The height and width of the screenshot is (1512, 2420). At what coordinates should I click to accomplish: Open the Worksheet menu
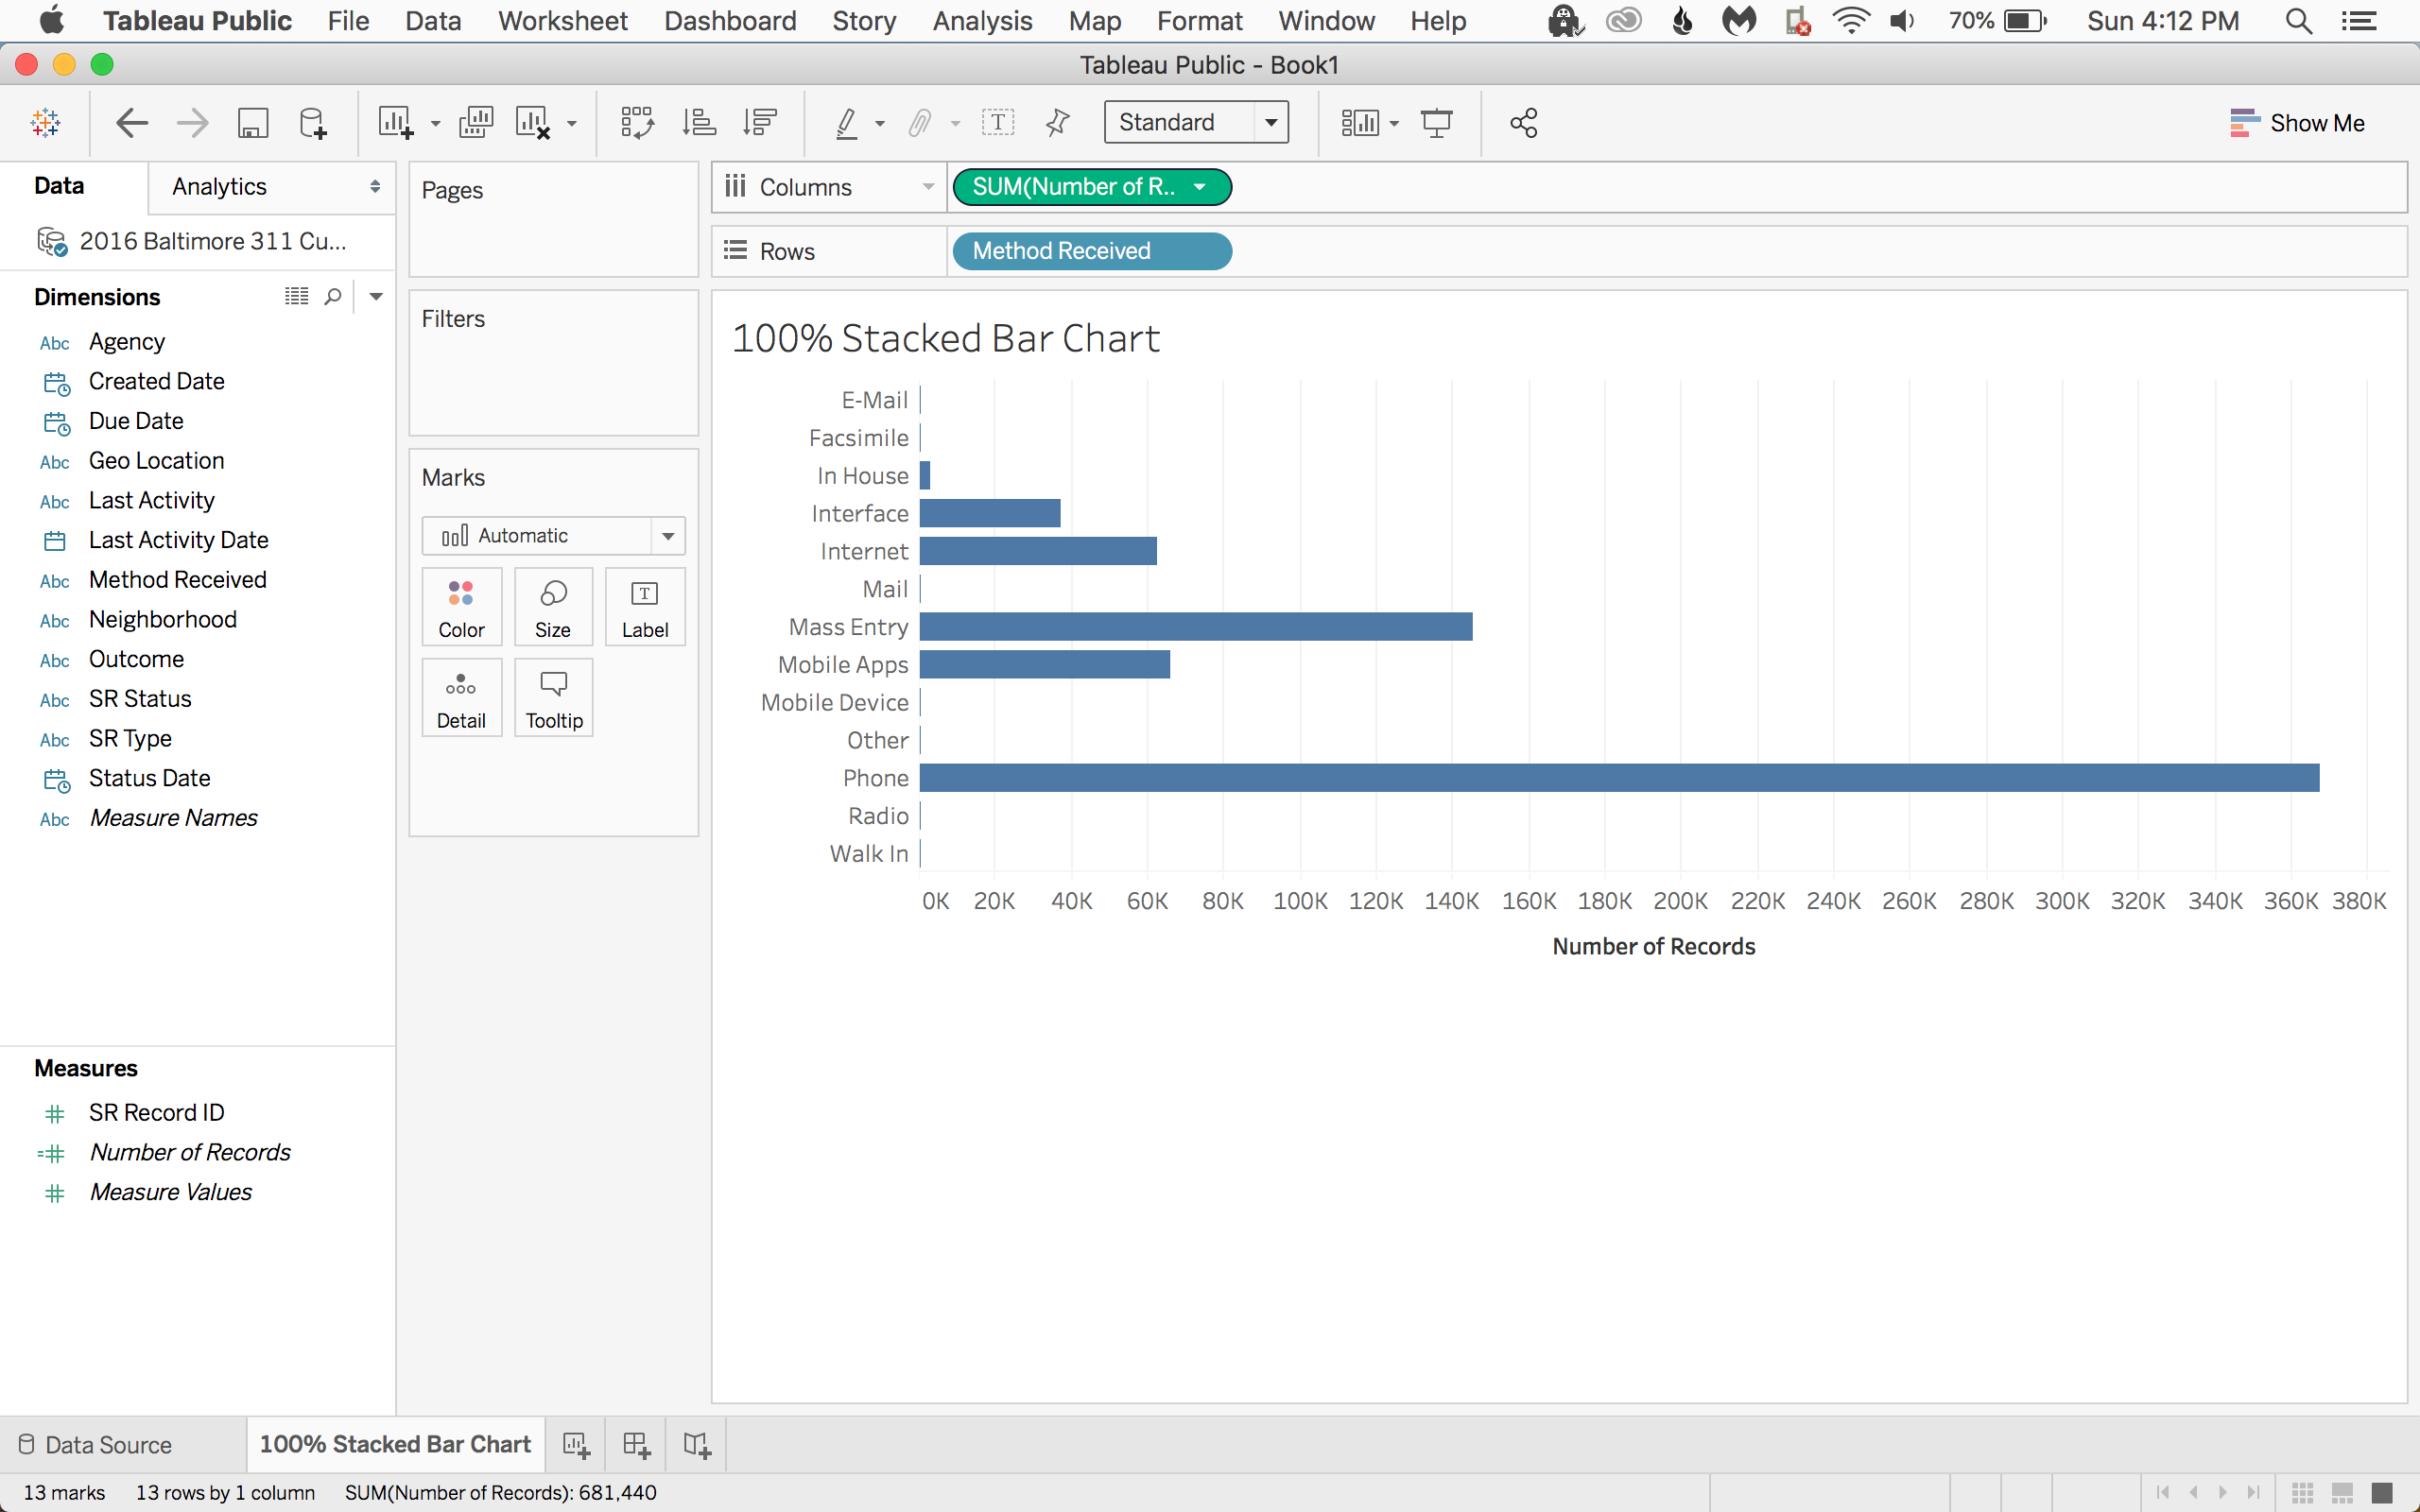[x=563, y=21]
